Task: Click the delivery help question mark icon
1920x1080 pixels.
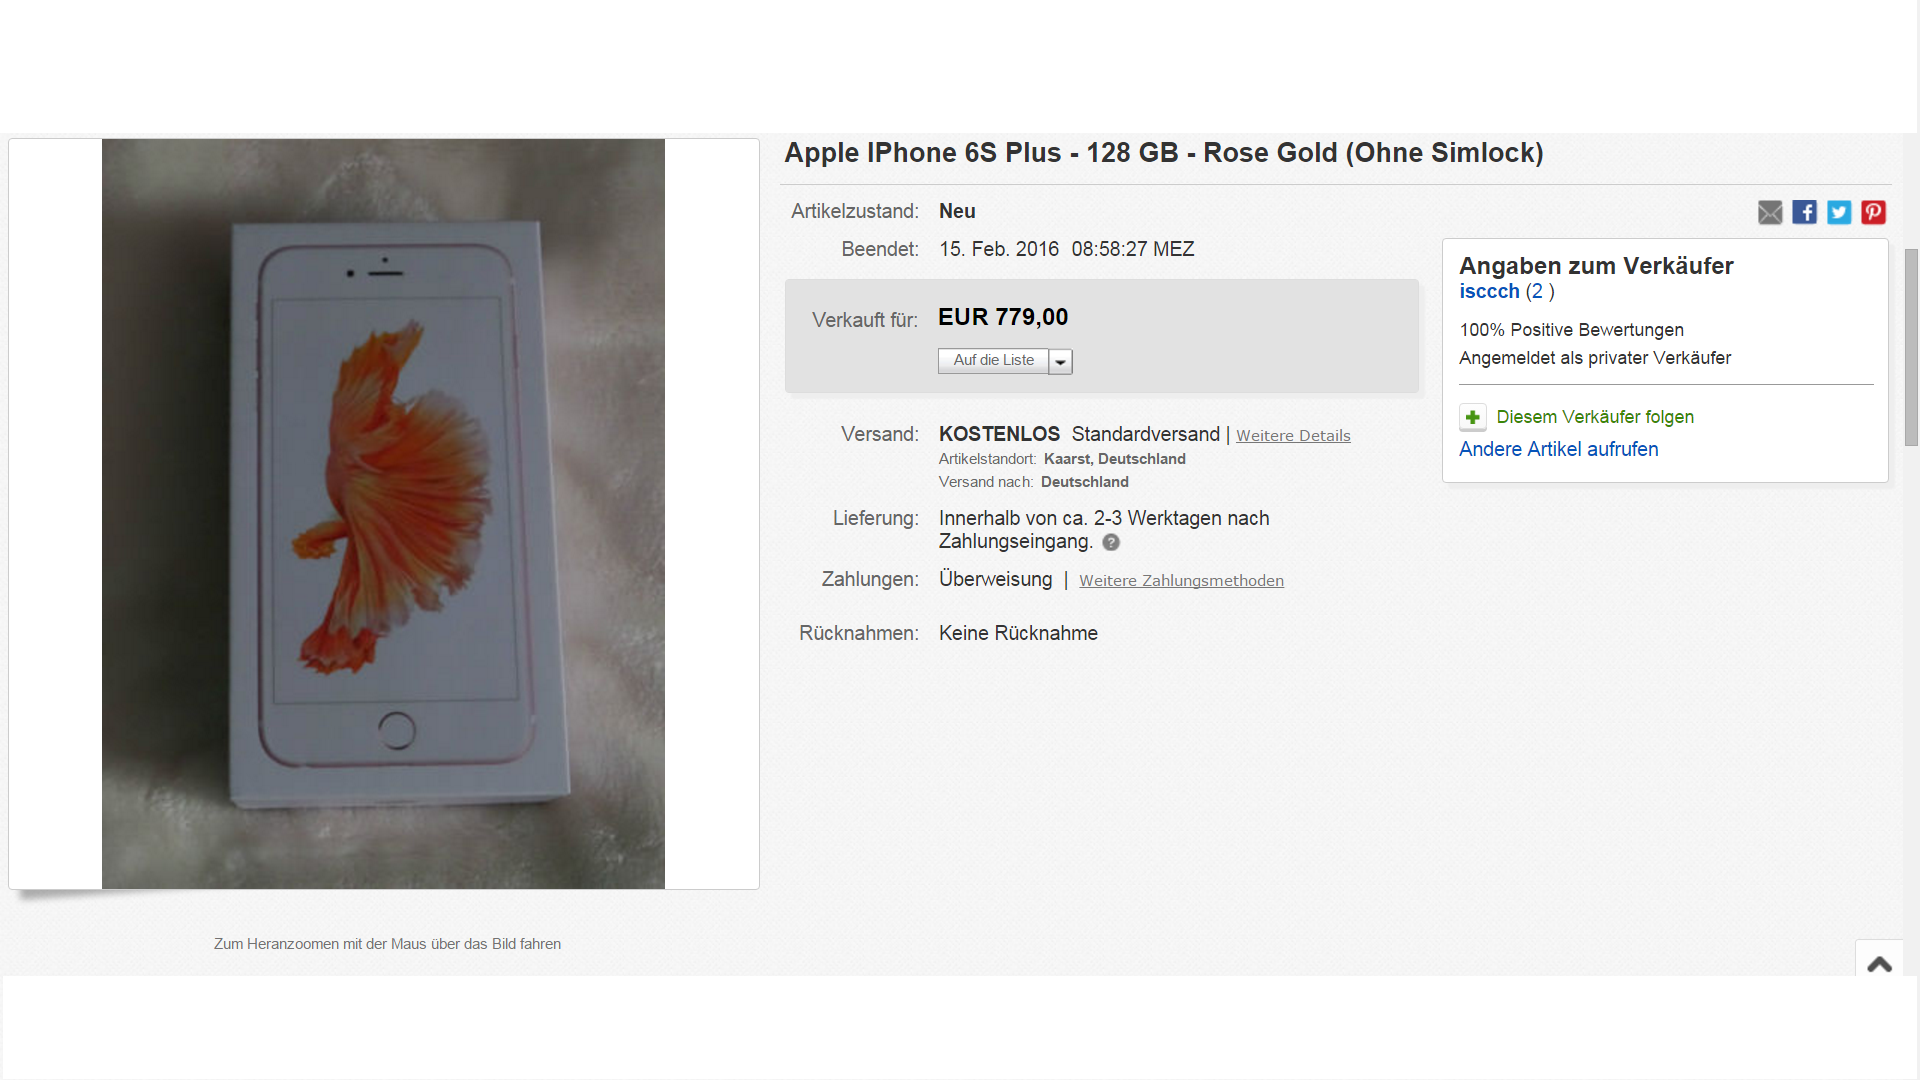Action: pos(1111,542)
